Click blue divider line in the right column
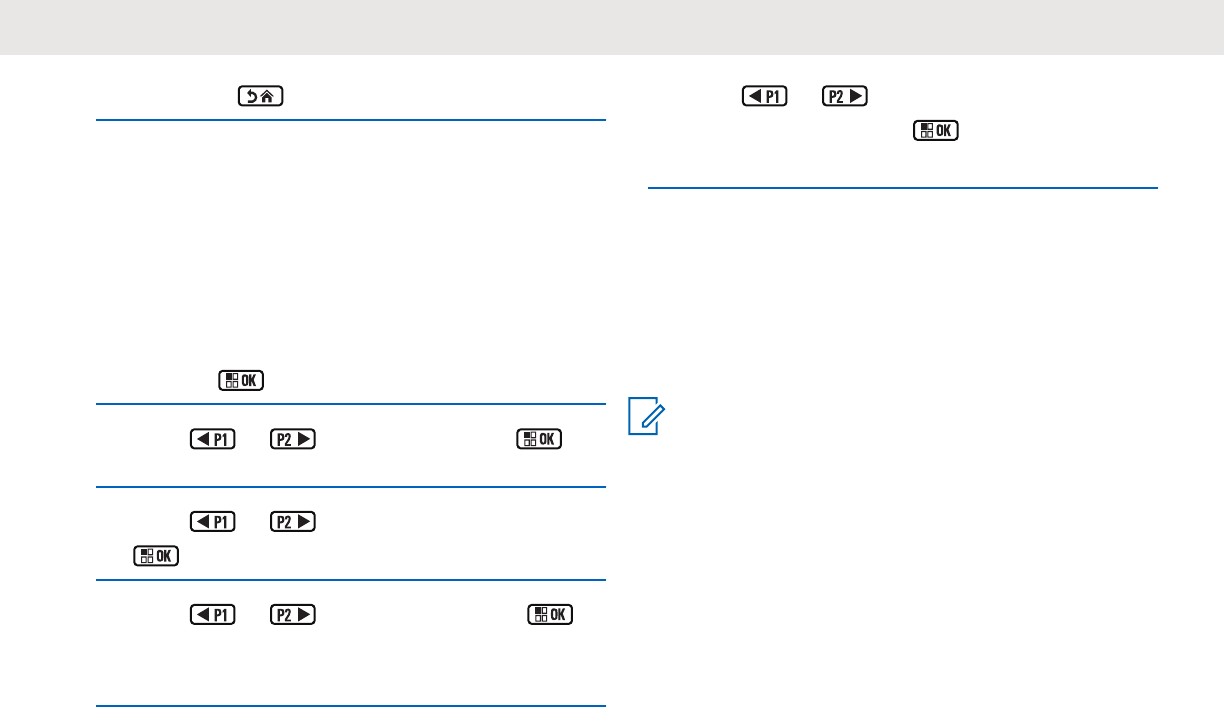The height and width of the screenshot is (707, 1224). (x=902, y=187)
